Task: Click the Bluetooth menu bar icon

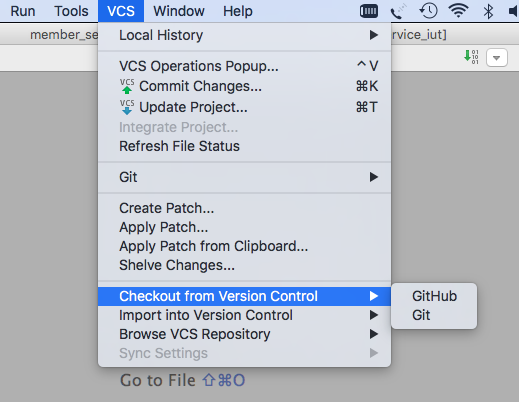Action: click(x=488, y=11)
